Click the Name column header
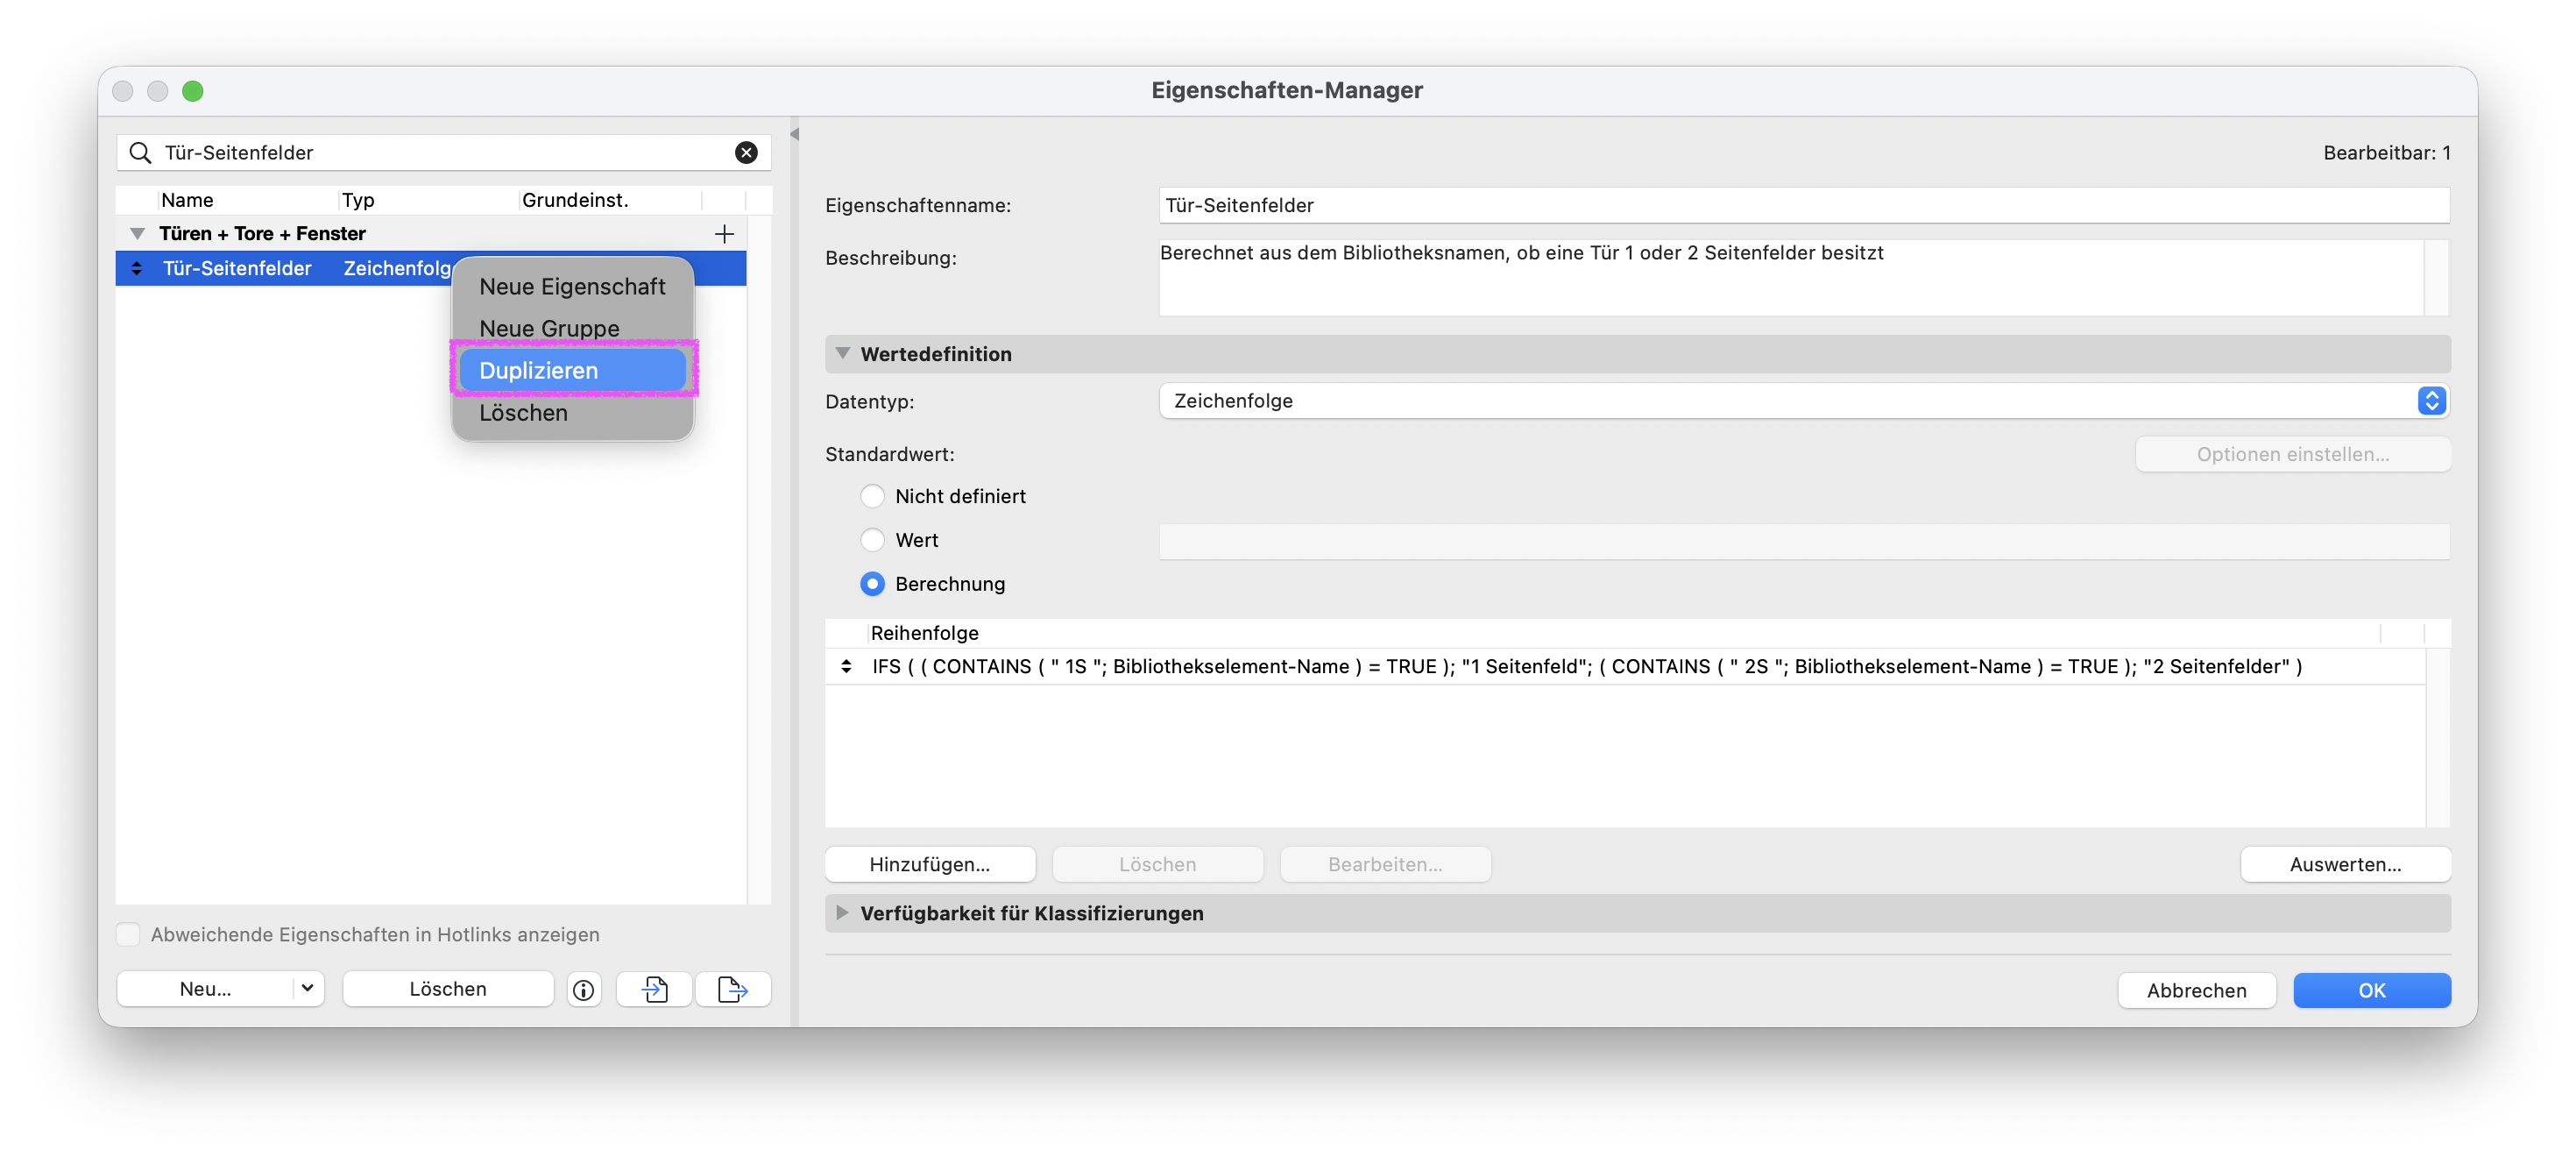The height and width of the screenshot is (1157, 2576). click(x=247, y=200)
